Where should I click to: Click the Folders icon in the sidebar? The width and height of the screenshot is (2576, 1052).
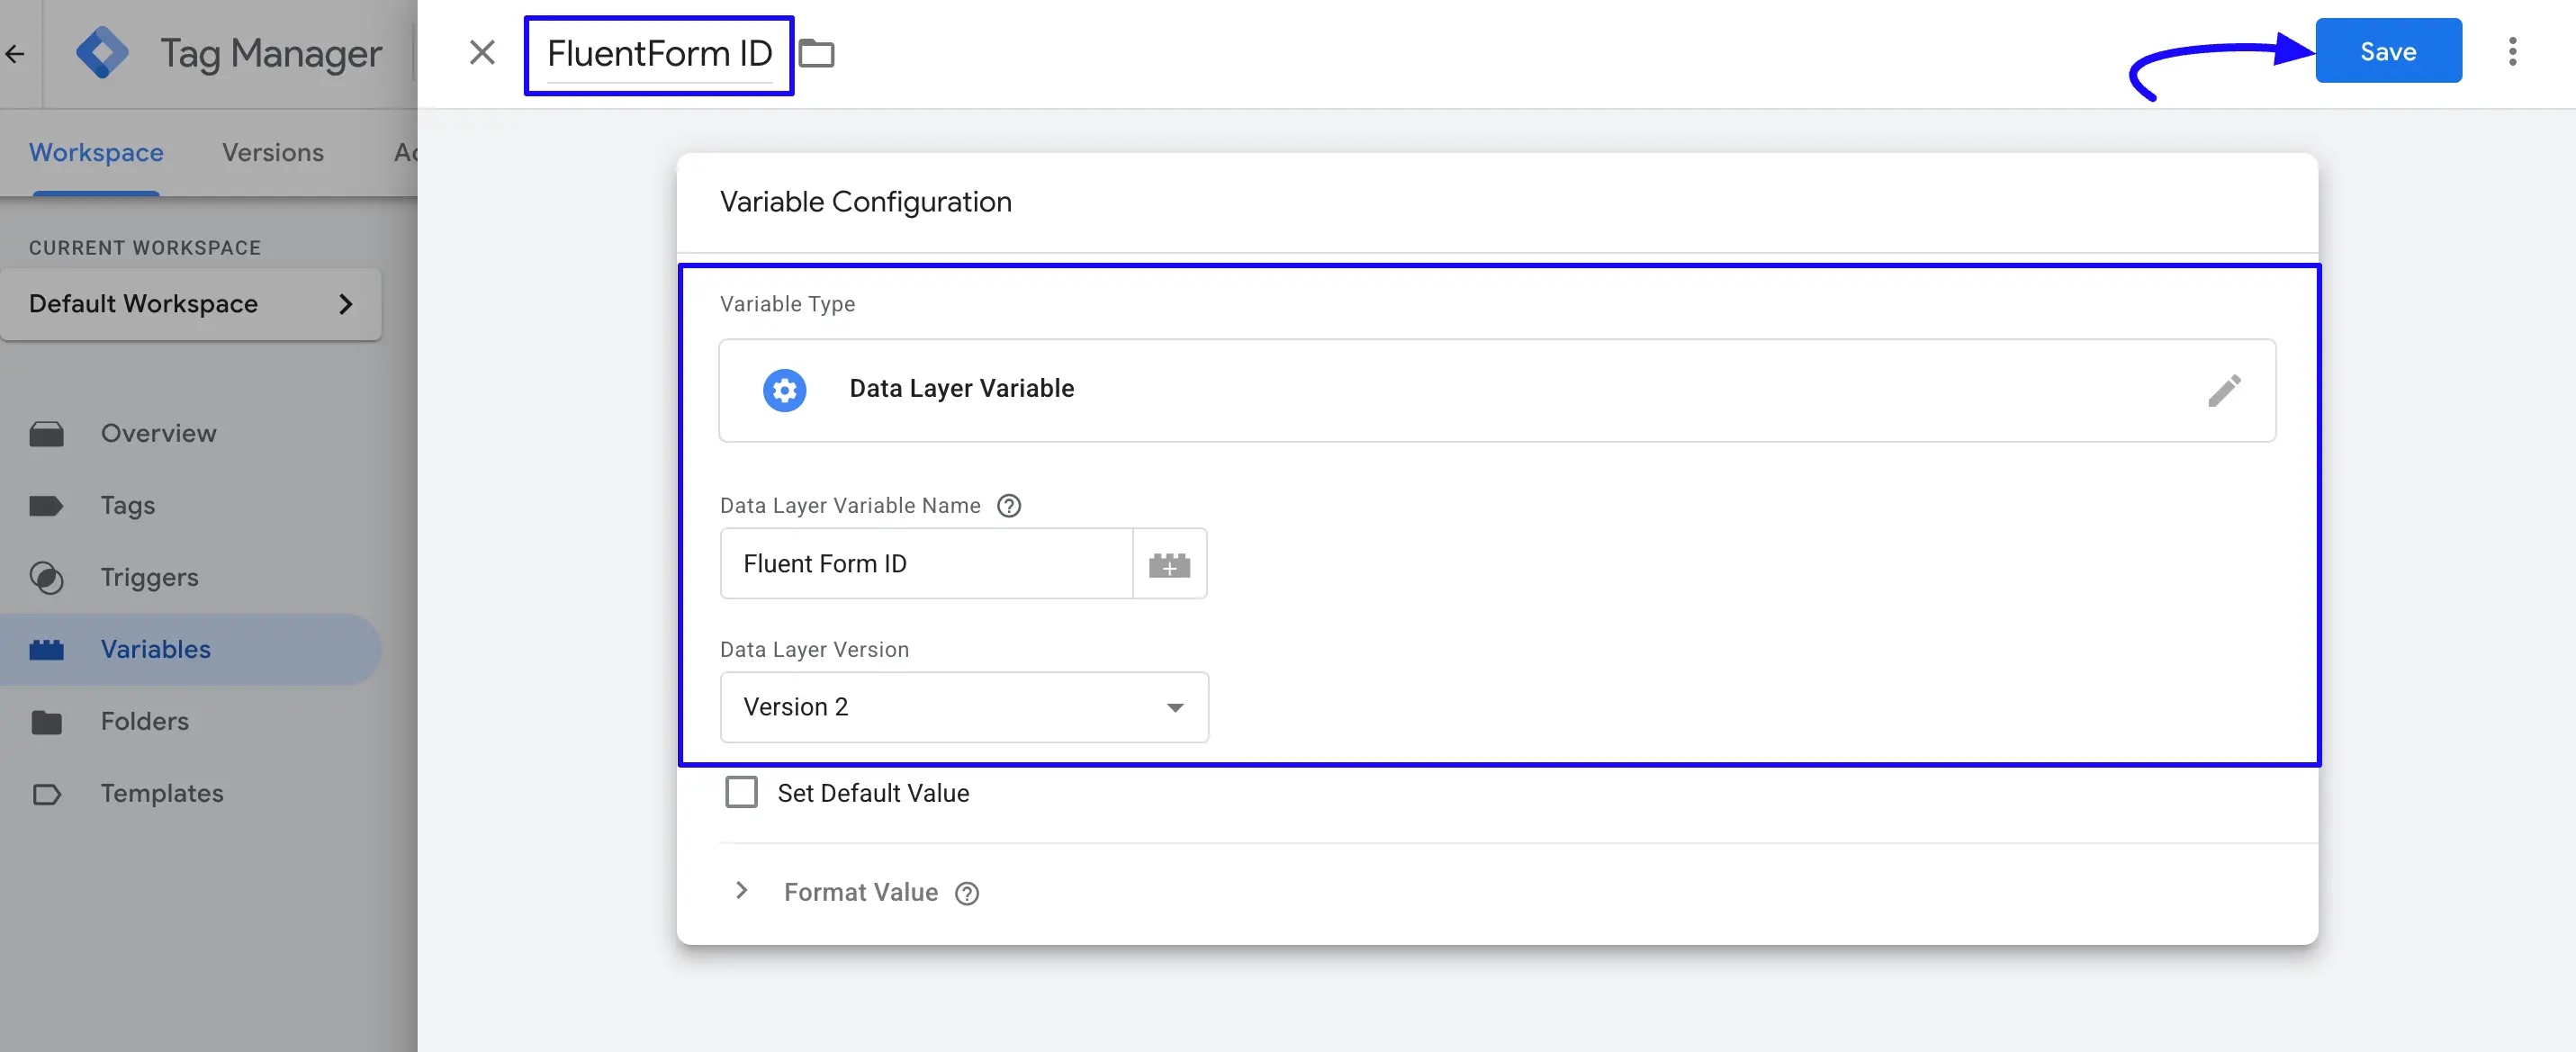click(x=46, y=722)
